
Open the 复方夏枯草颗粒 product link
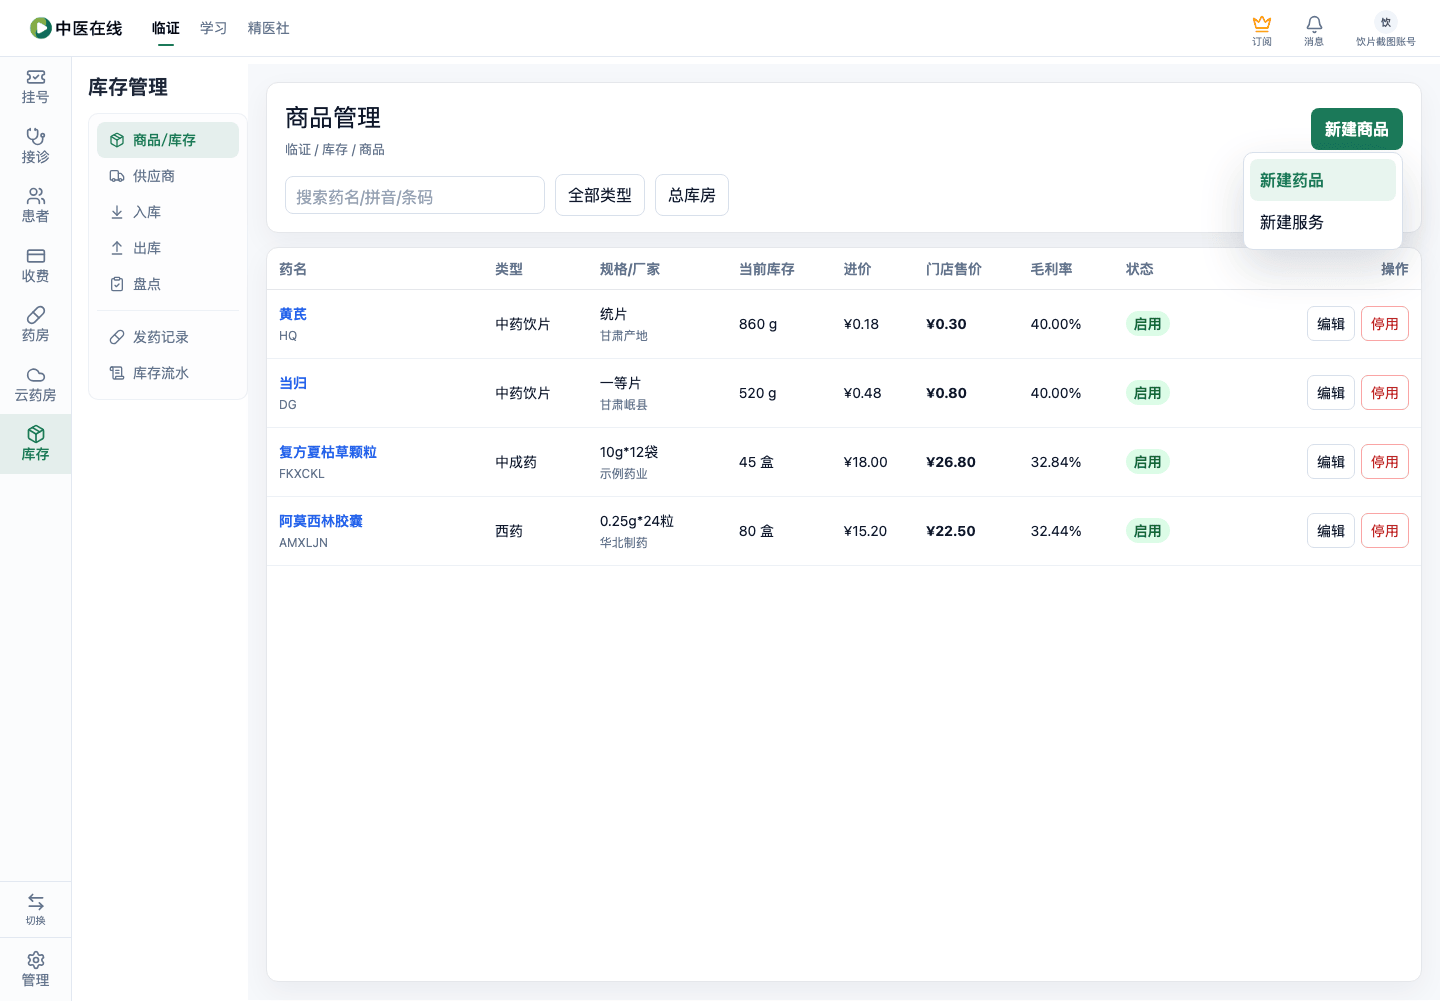(x=328, y=452)
